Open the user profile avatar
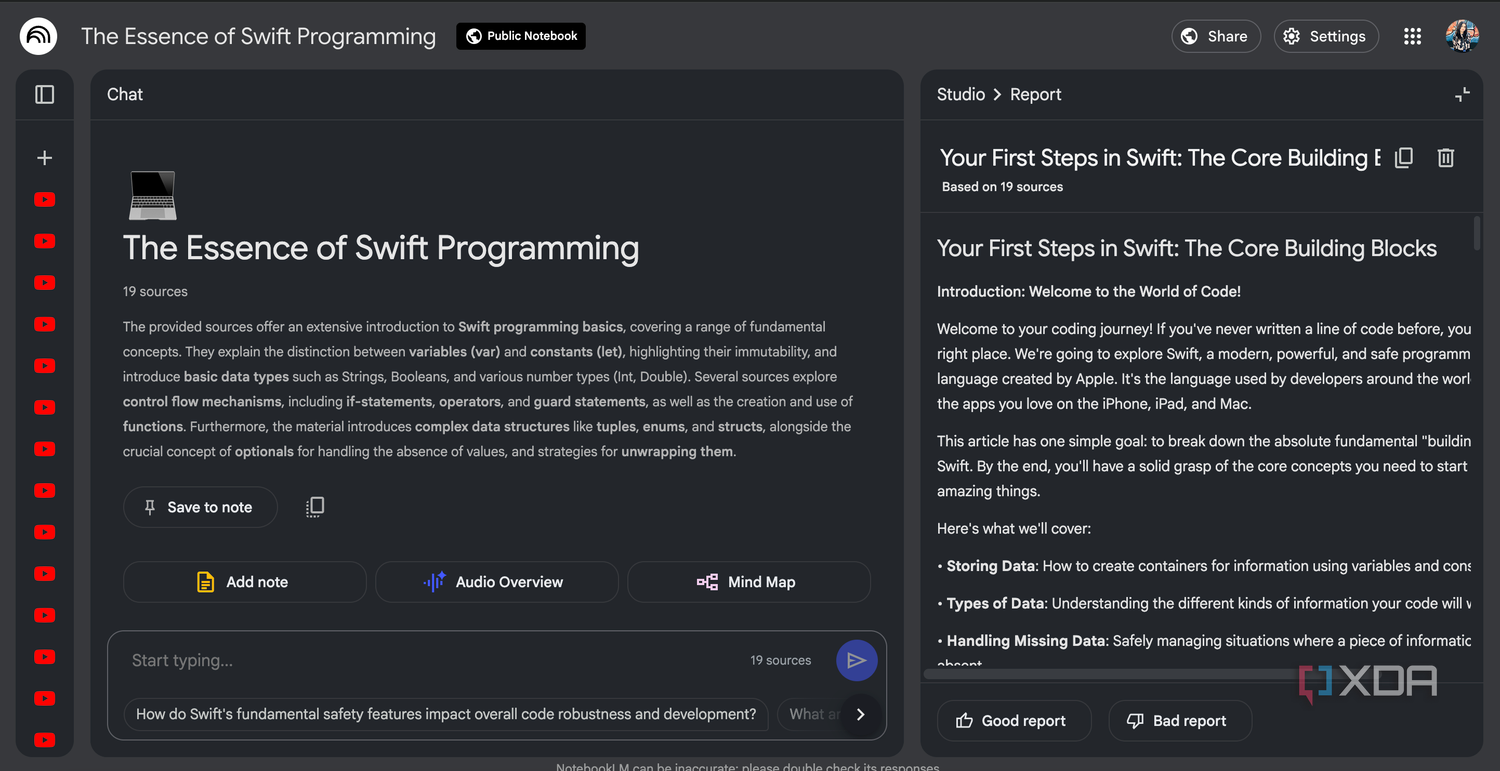This screenshot has height=771, width=1500. point(1462,36)
